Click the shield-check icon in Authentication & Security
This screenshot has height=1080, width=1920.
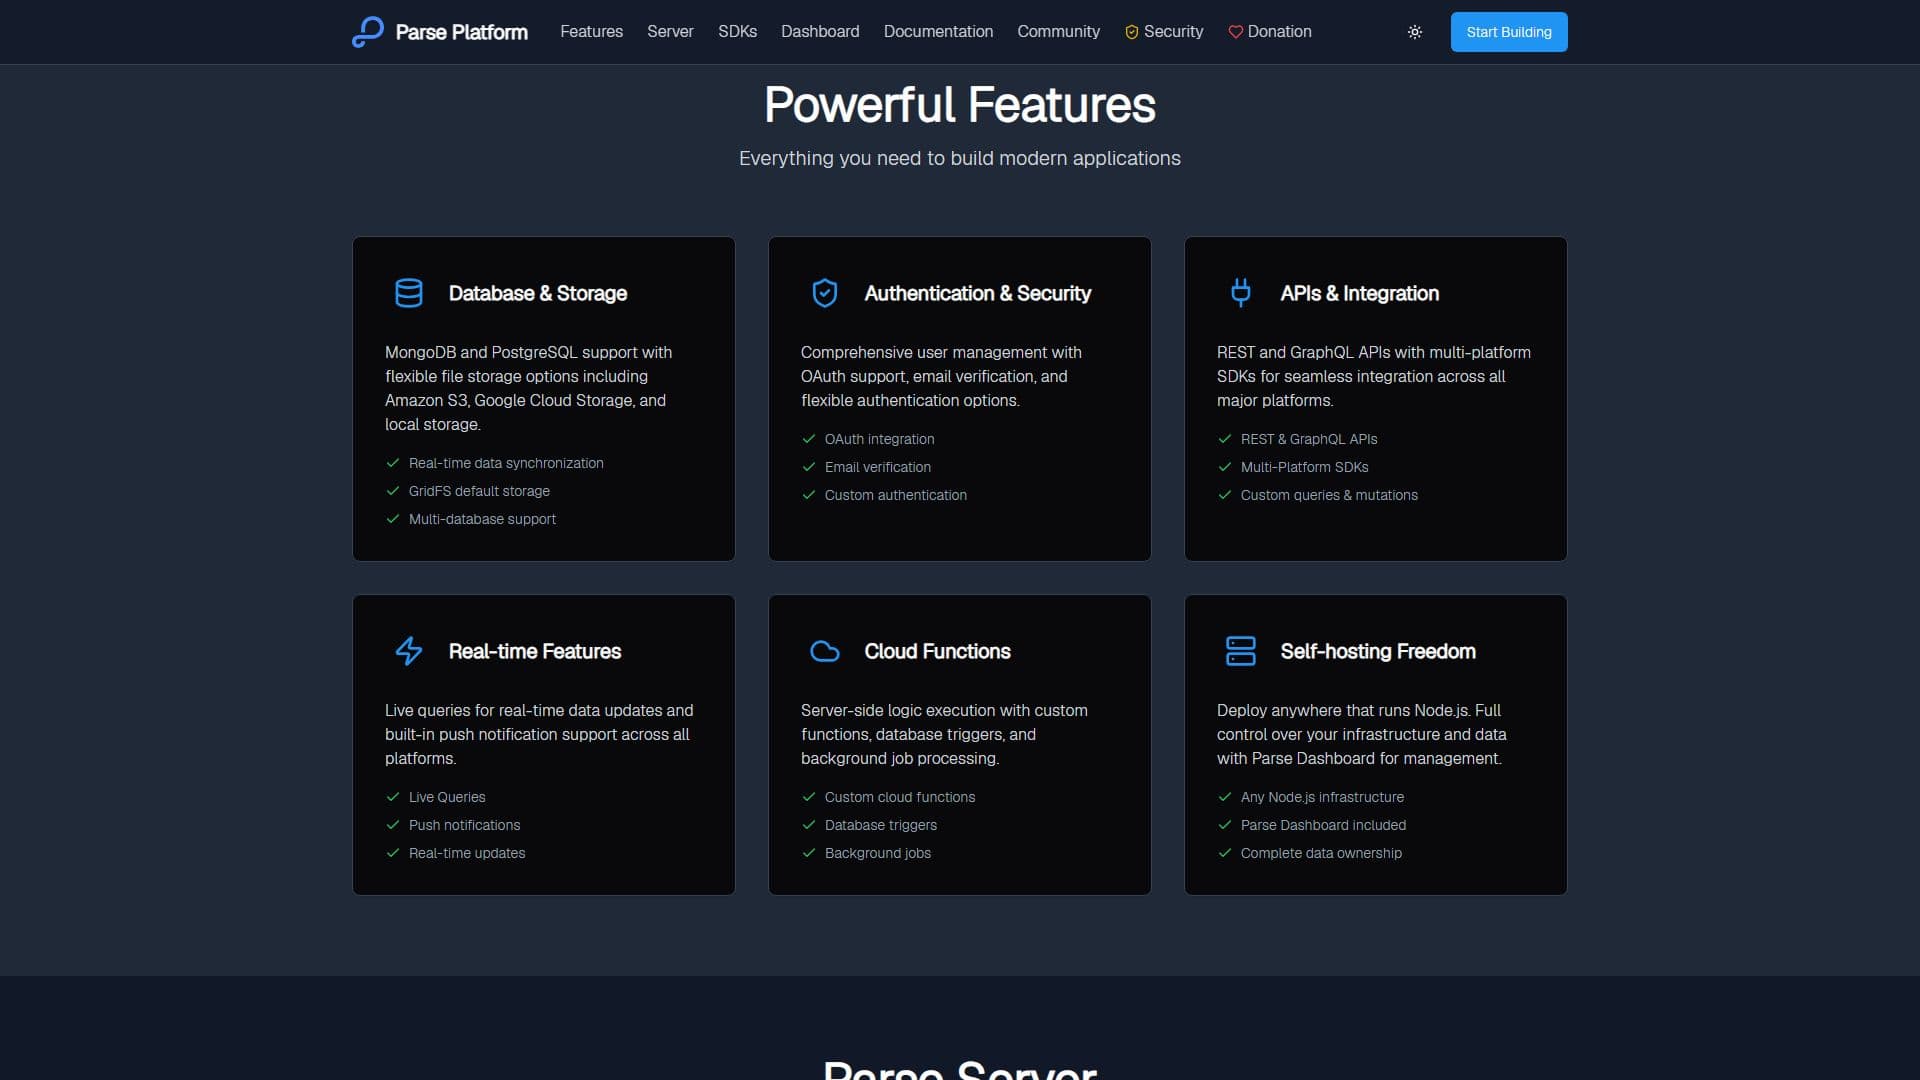point(825,293)
